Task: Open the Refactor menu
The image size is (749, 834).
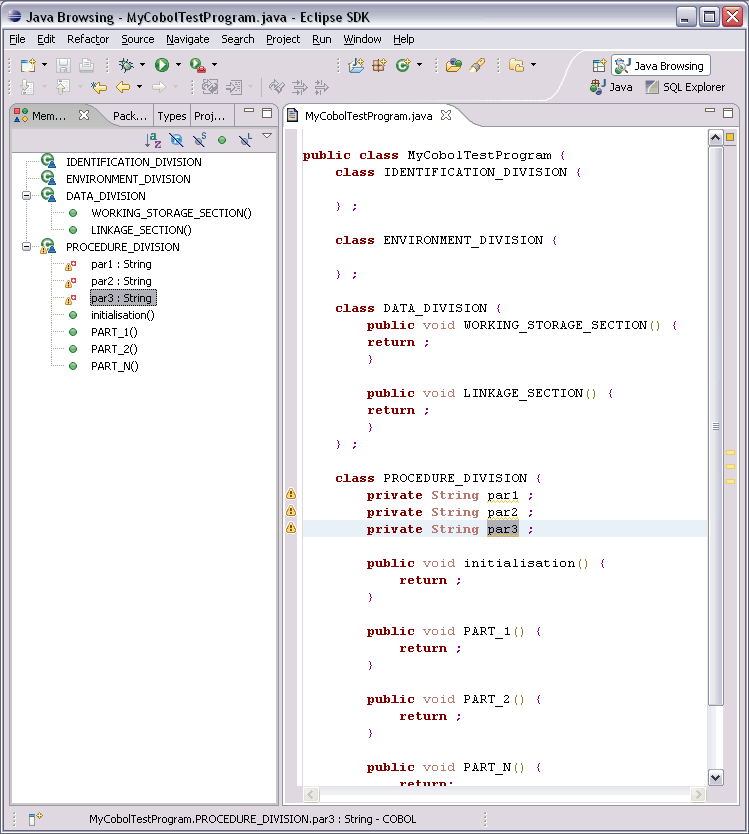Action: pyautogui.click(x=88, y=39)
